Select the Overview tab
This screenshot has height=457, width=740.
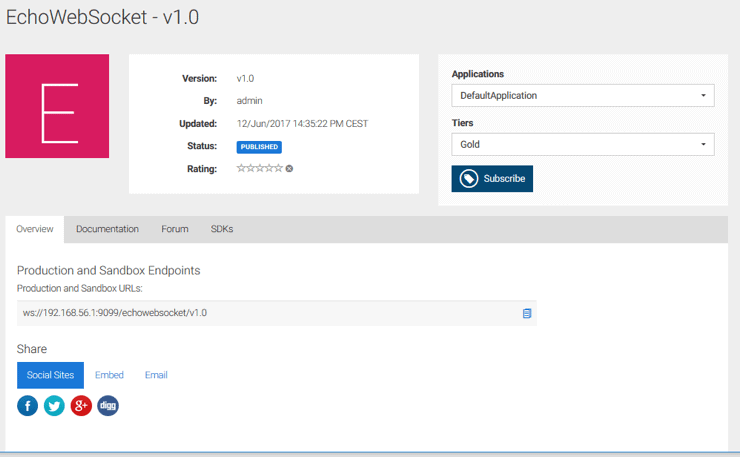(34, 229)
